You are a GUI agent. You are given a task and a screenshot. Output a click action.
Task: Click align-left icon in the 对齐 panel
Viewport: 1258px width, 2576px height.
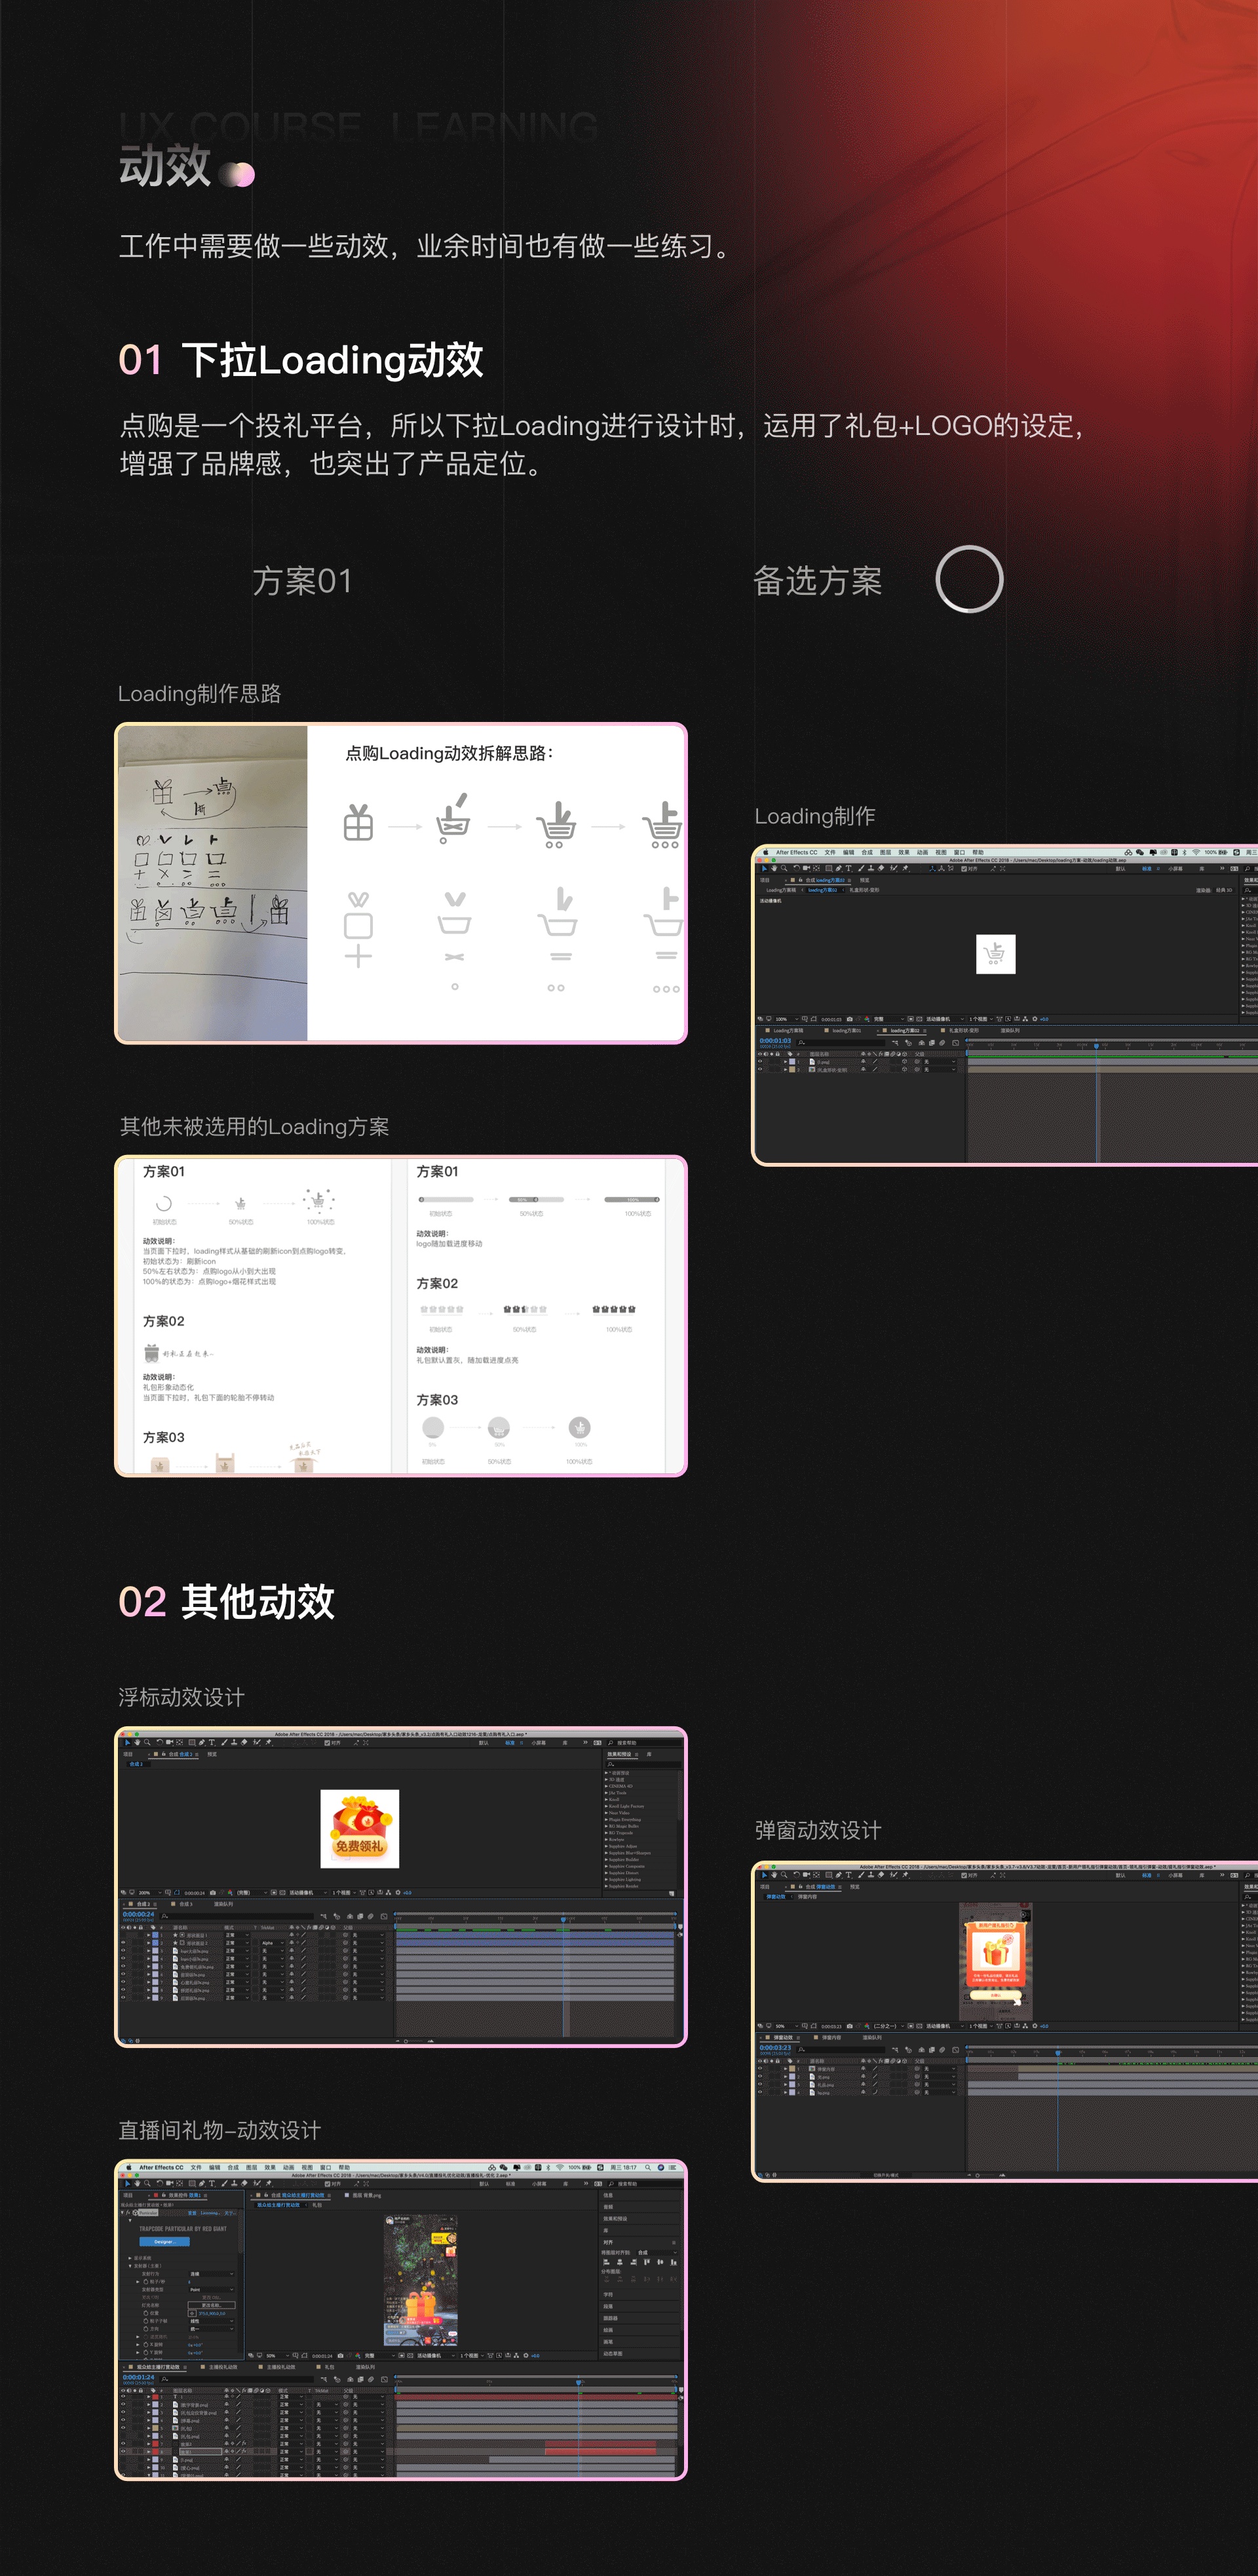click(x=606, y=2262)
